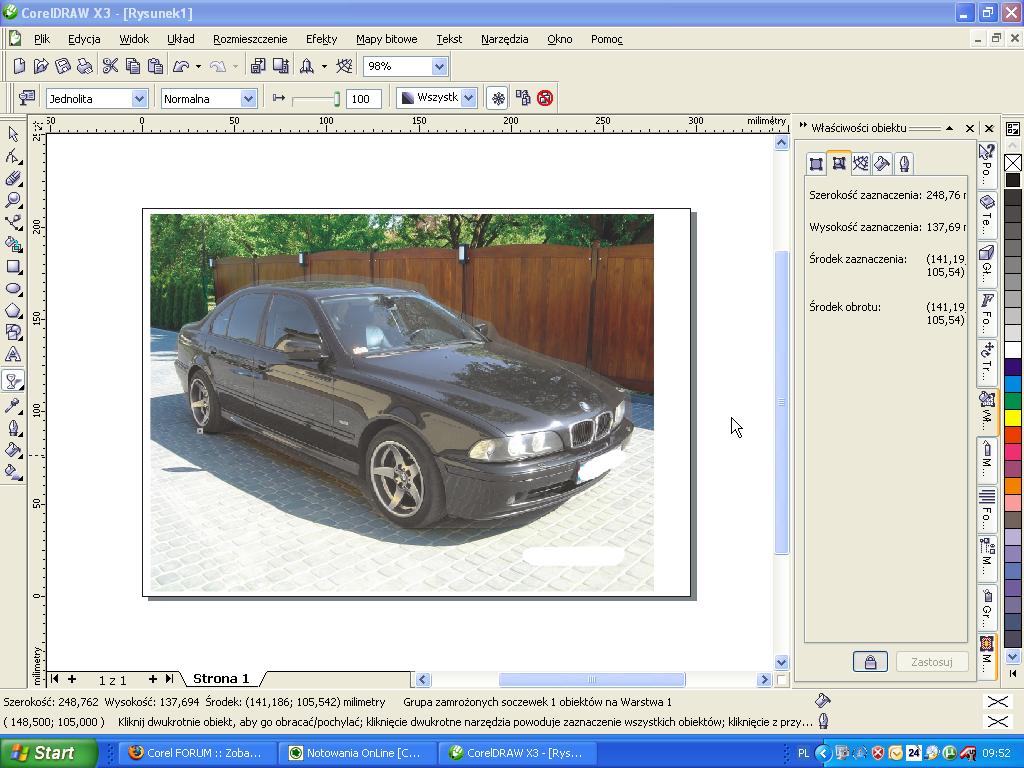Toggle the lock button beside Zastosuj
The width and height of the screenshot is (1024, 768).
(x=870, y=662)
